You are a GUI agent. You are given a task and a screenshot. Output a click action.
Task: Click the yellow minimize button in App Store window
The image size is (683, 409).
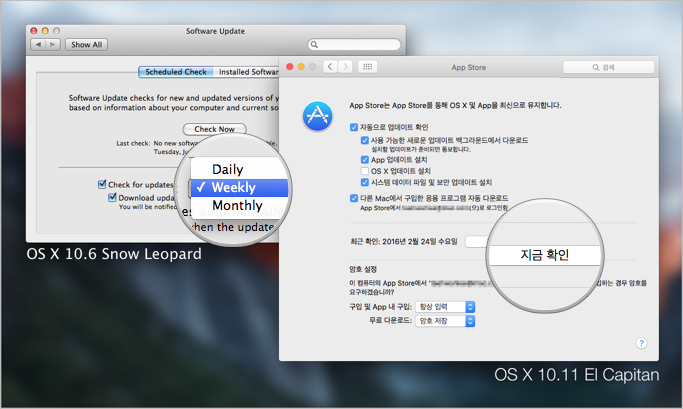pyautogui.click(x=301, y=67)
